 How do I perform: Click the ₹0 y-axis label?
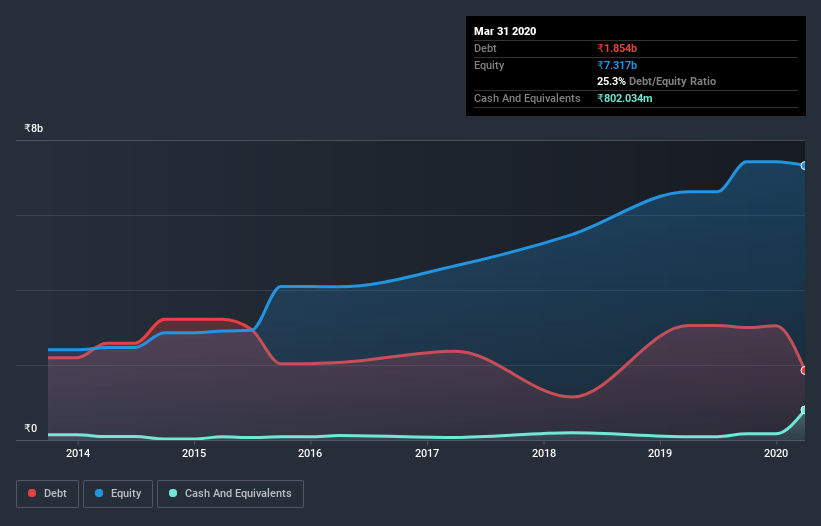[x=30, y=428]
